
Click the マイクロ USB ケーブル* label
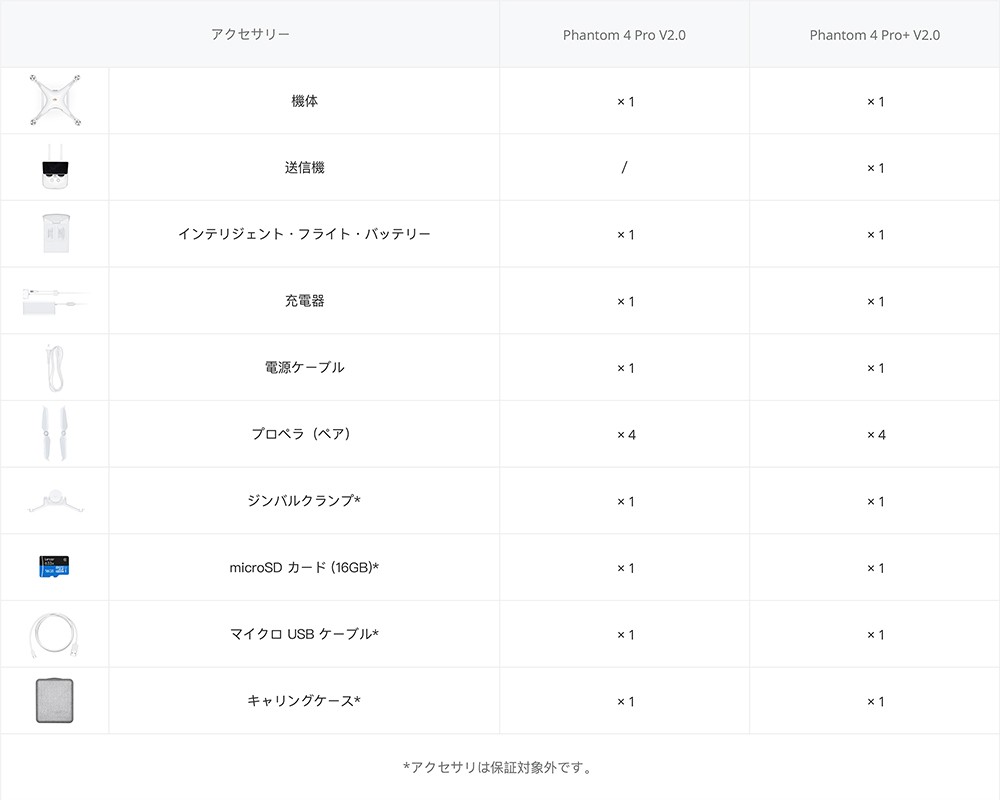tap(304, 634)
